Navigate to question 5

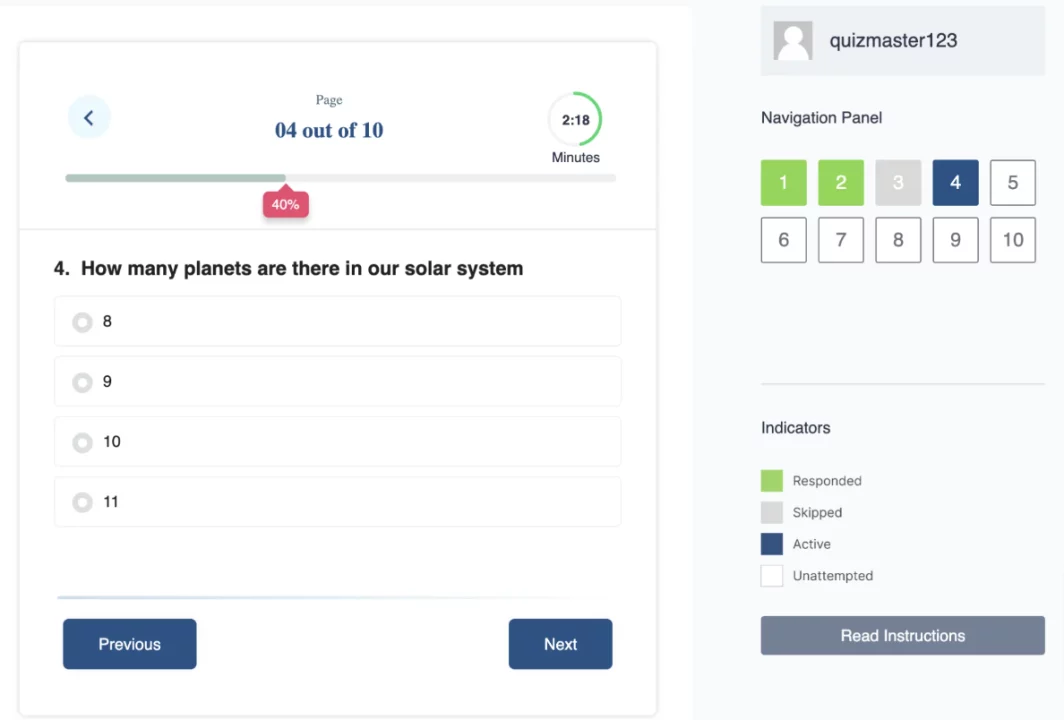pos(1012,183)
